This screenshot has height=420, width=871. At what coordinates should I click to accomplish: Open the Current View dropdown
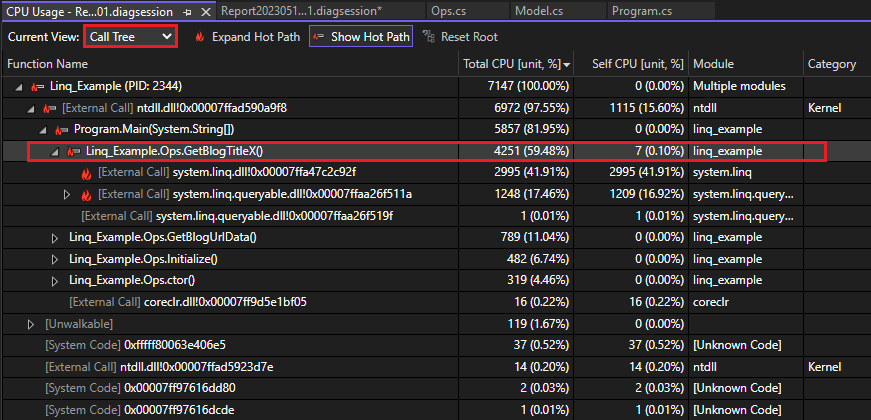(x=130, y=37)
